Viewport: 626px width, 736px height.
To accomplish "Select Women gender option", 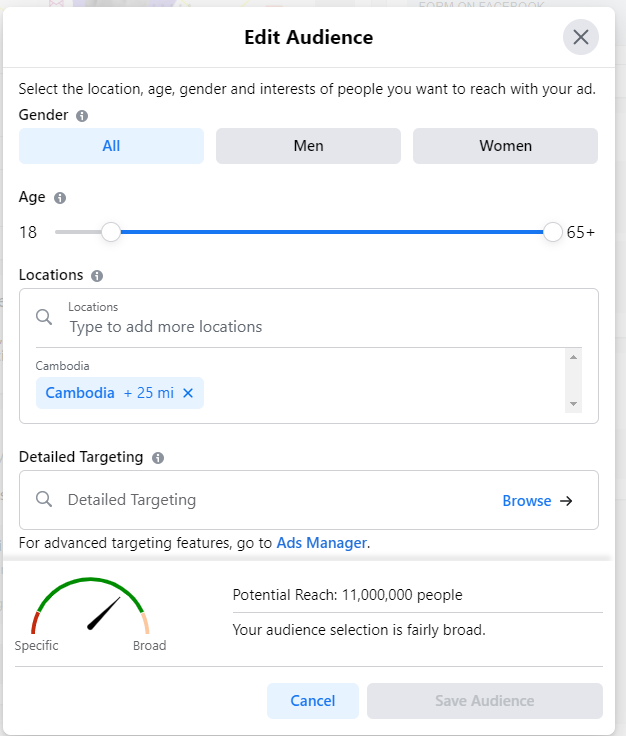I will click(505, 146).
